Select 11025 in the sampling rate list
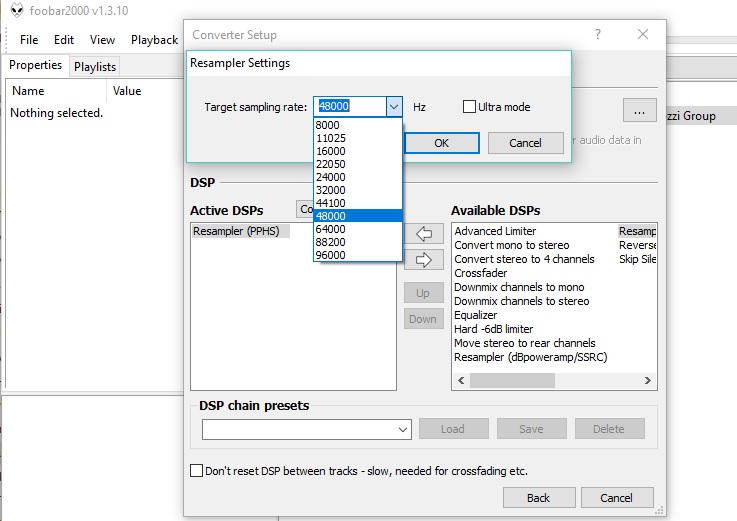The image size is (737, 521). tap(357, 138)
